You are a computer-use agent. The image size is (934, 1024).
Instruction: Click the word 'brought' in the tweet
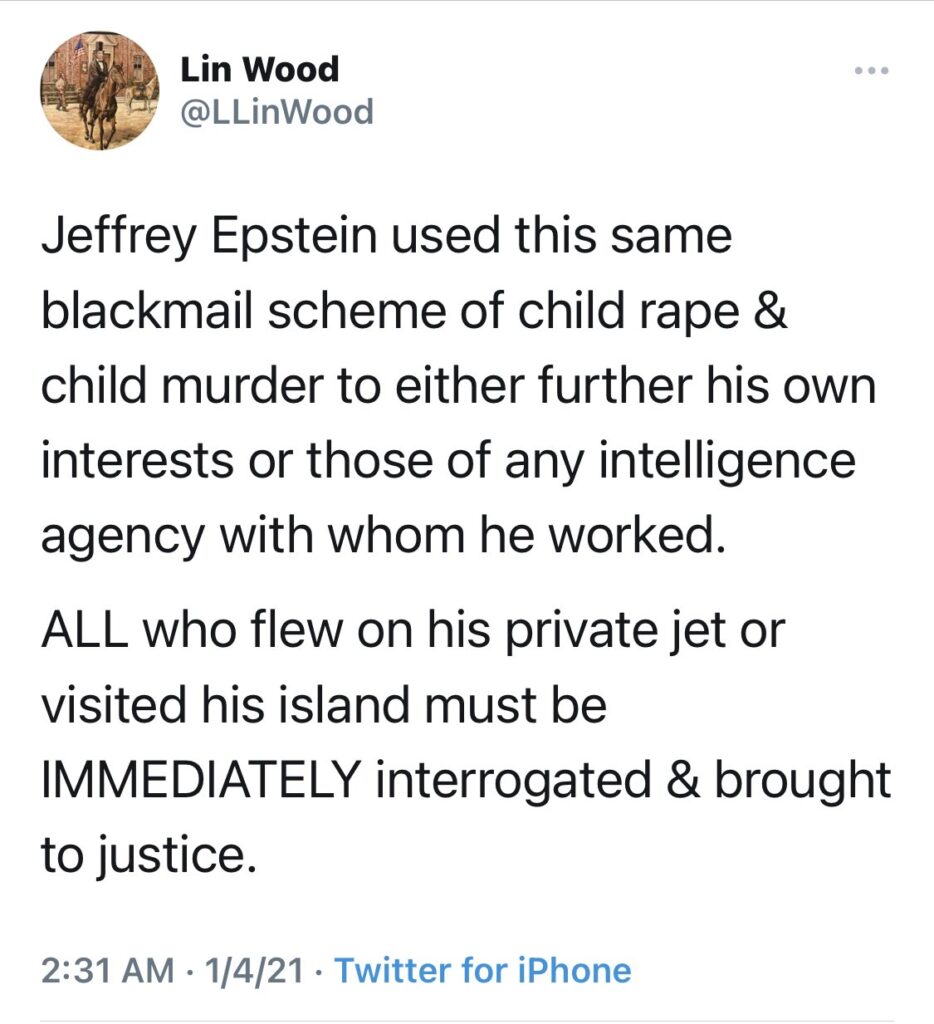pos(803,782)
